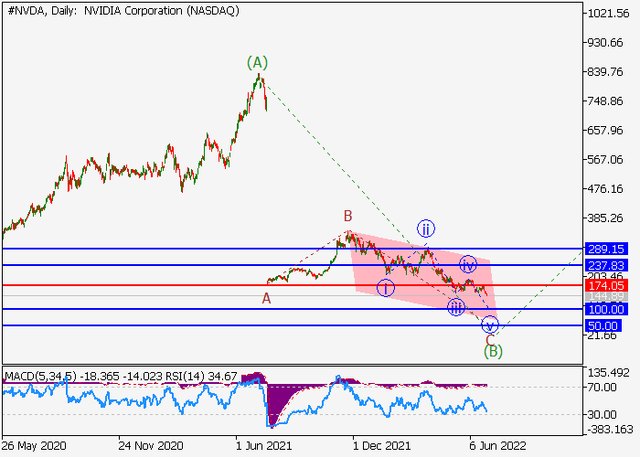The image size is (640, 457).
Task: Click the 135.492 indicator scale value
Action: point(608,373)
